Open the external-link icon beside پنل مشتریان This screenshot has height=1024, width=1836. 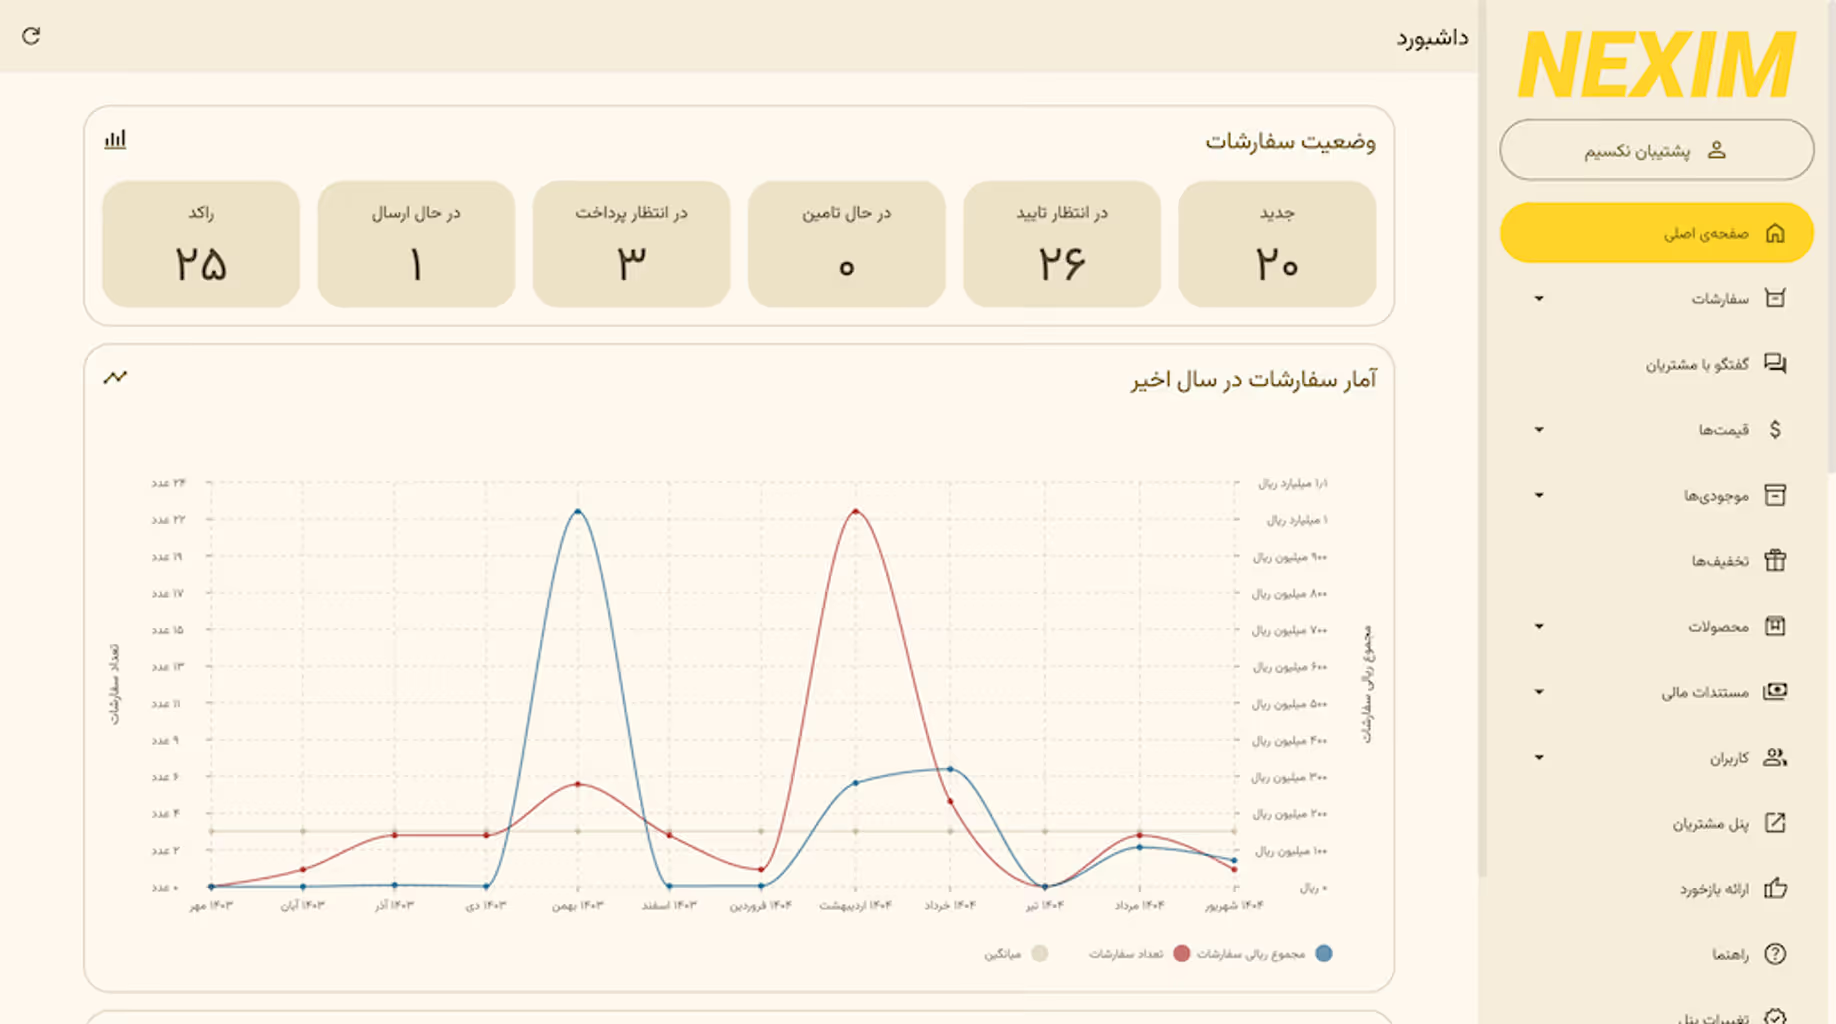(1777, 822)
